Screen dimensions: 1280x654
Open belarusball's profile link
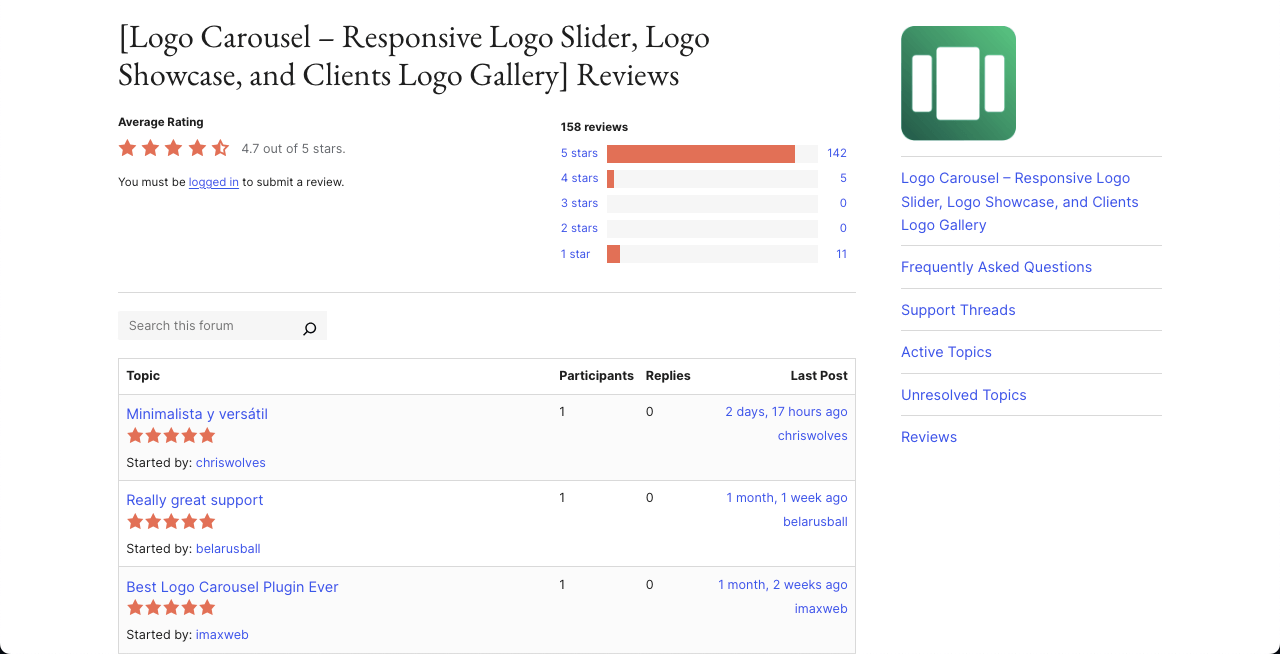228,548
